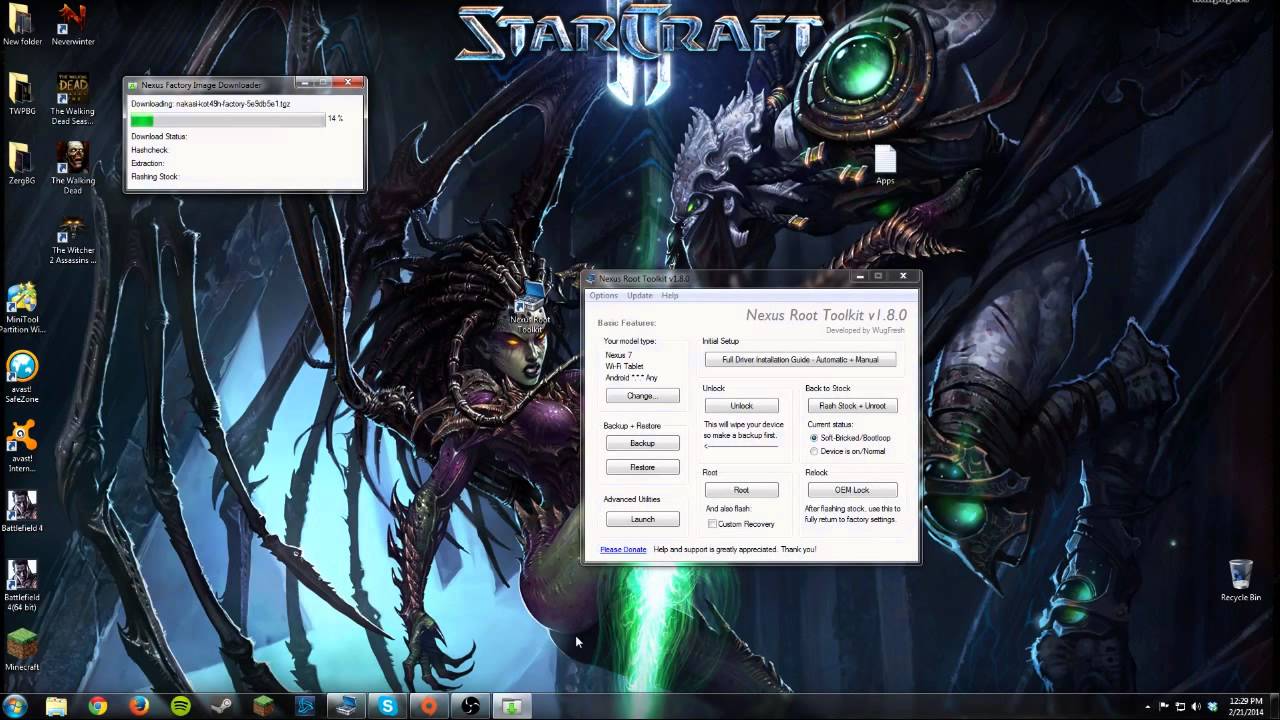Select the Neverwinter desktop shortcut
1280x720 pixels.
73,25
